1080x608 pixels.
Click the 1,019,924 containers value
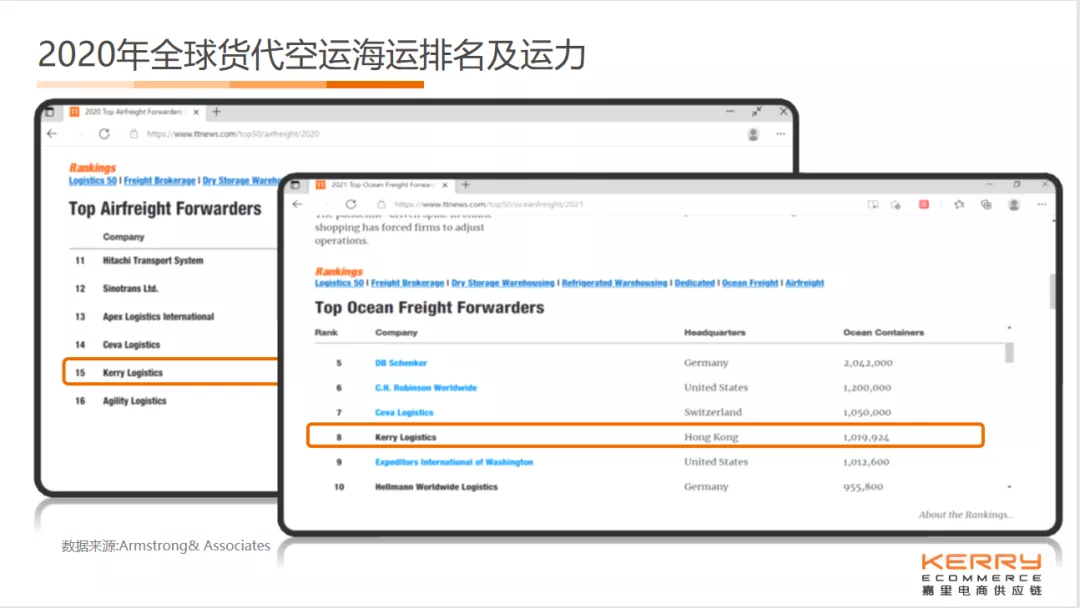(x=866, y=437)
